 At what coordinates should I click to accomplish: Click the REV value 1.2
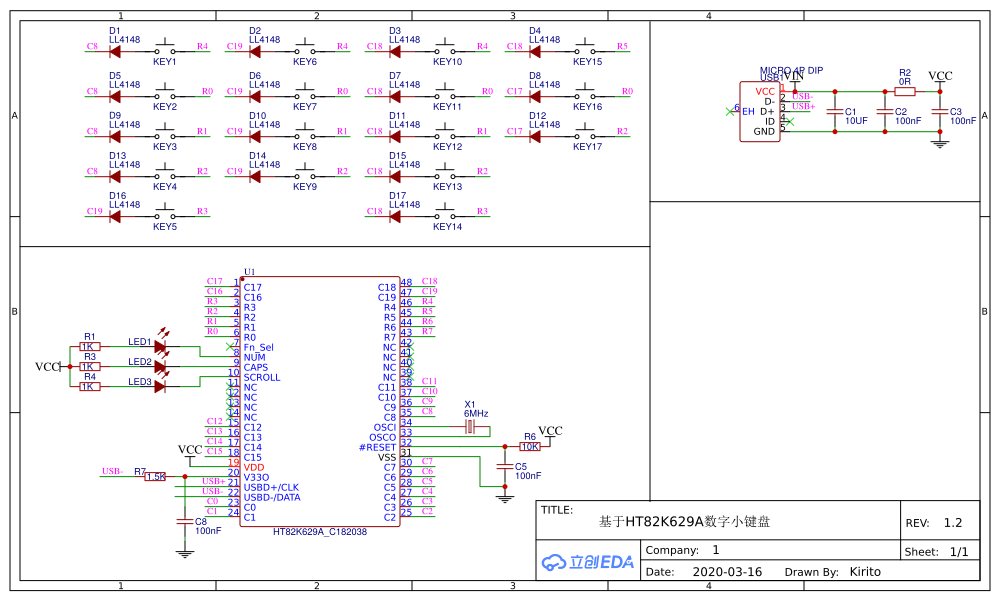[953, 523]
